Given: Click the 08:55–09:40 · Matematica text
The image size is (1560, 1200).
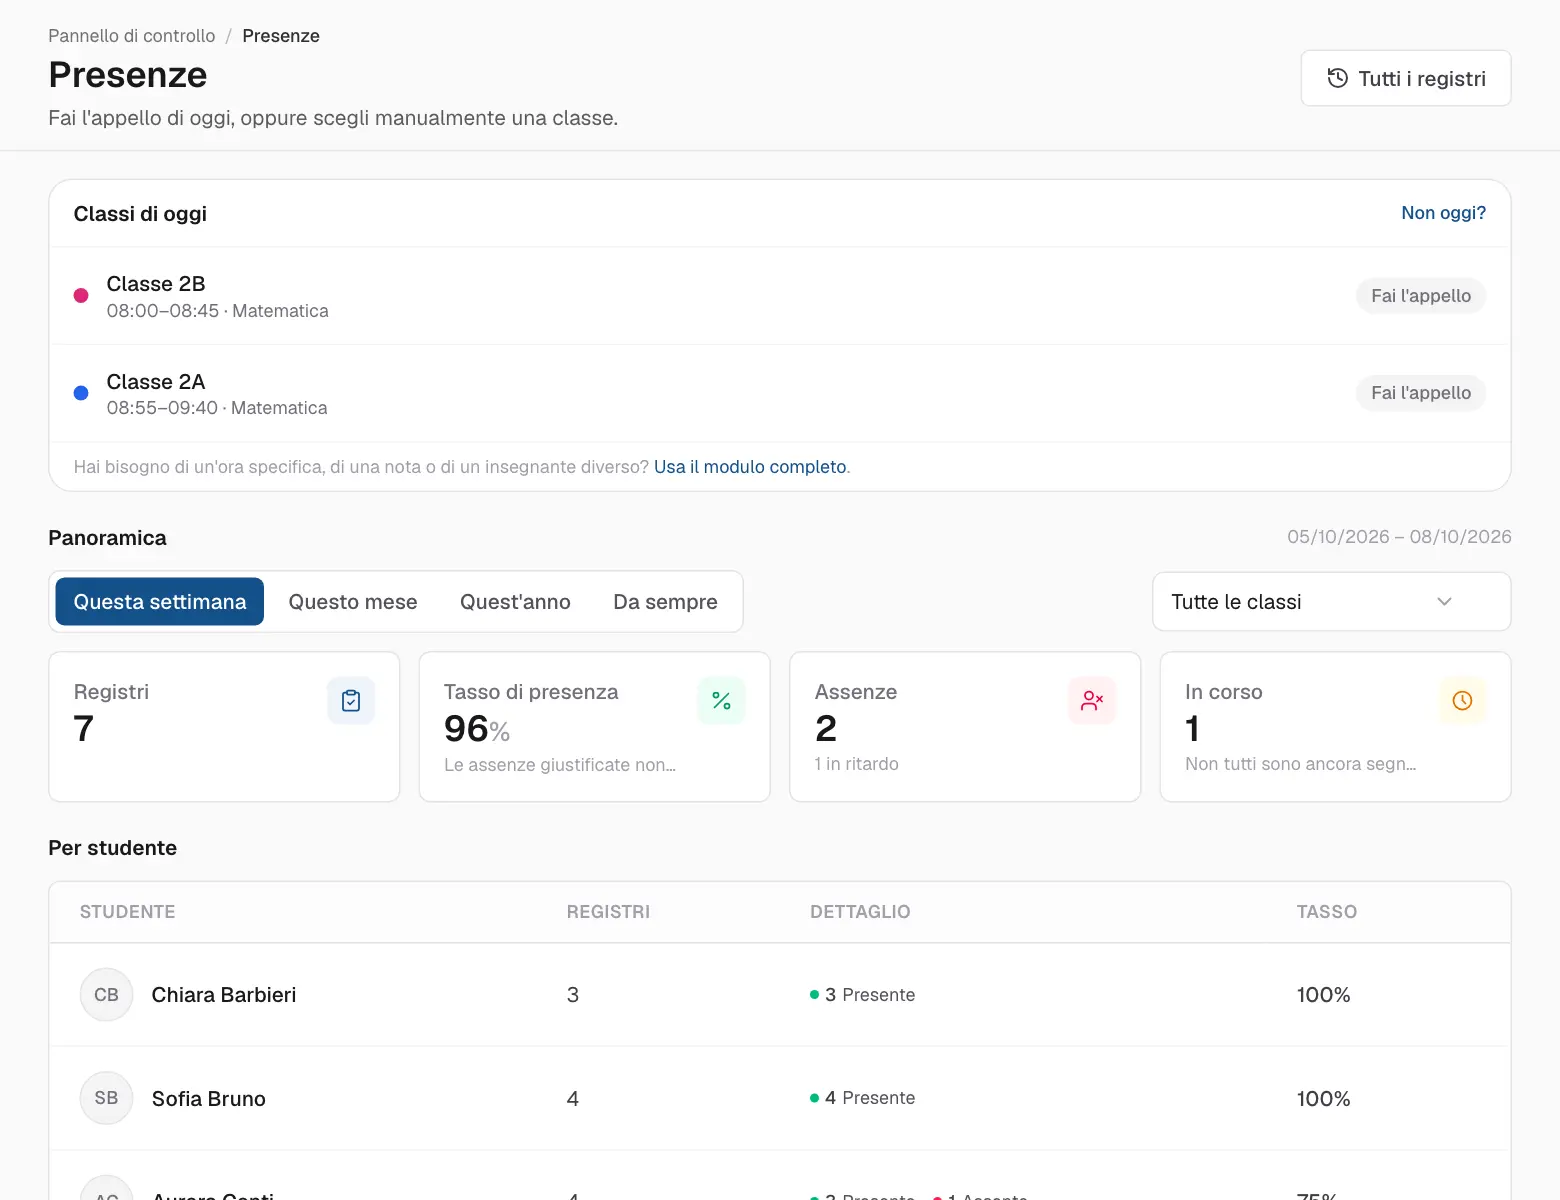Looking at the screenshot, I should [x=217, y=408].
